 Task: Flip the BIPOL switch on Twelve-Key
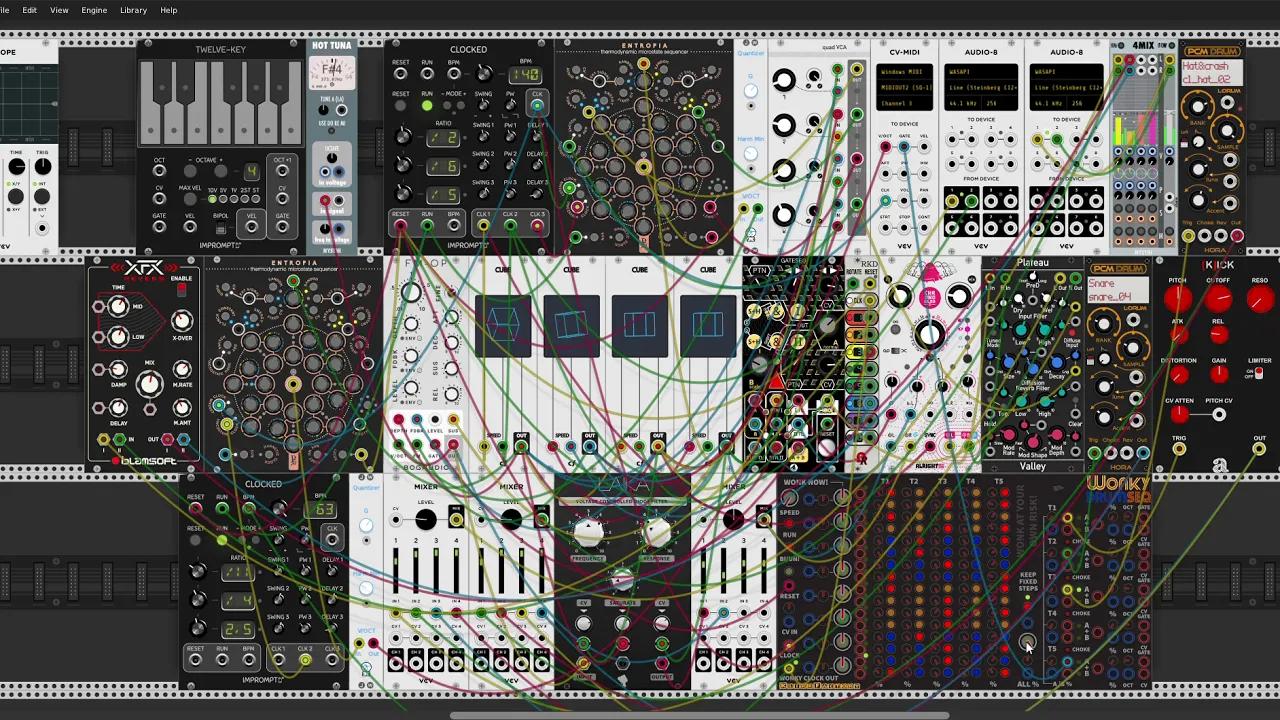[x=221, y=226]
